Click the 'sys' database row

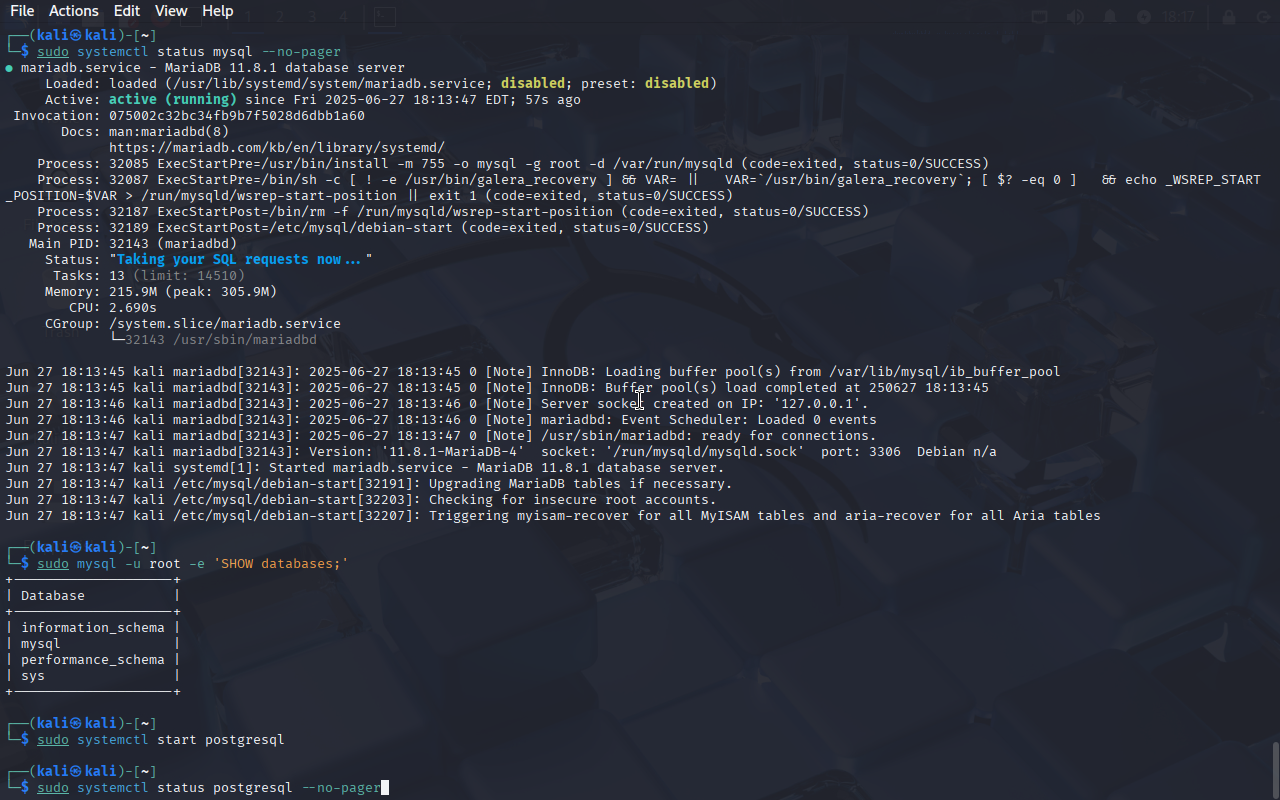click(x=93, y=676)
